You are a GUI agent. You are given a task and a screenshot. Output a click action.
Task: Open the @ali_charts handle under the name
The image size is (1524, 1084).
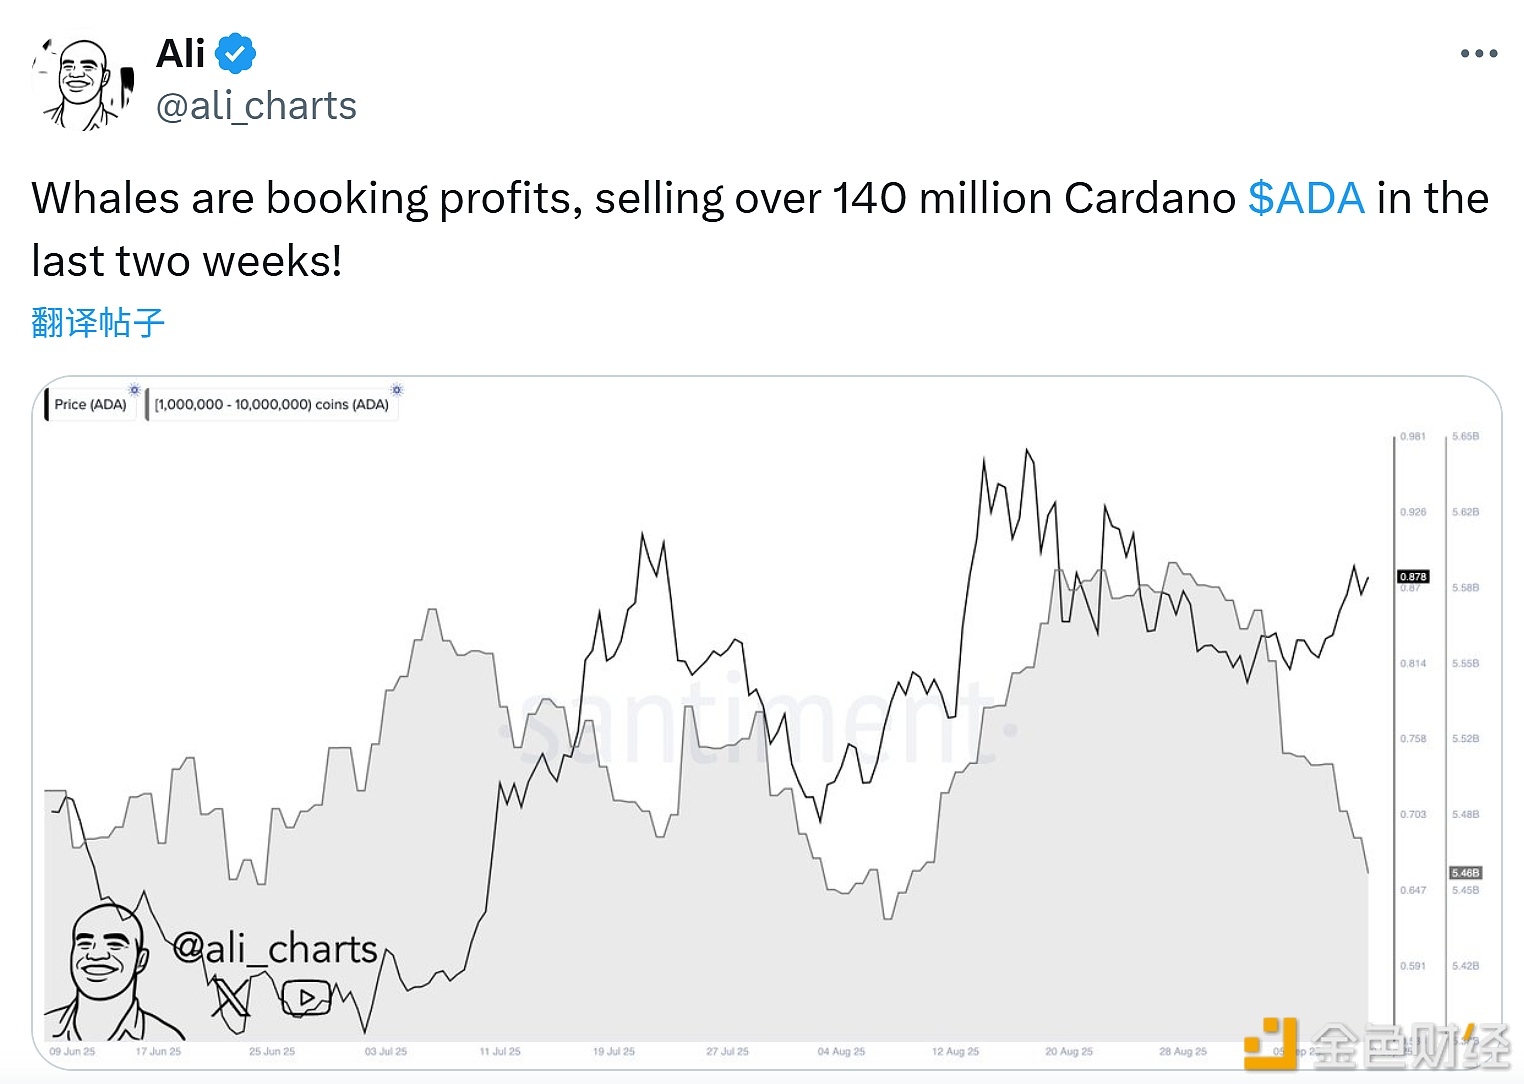pos(256,106)
